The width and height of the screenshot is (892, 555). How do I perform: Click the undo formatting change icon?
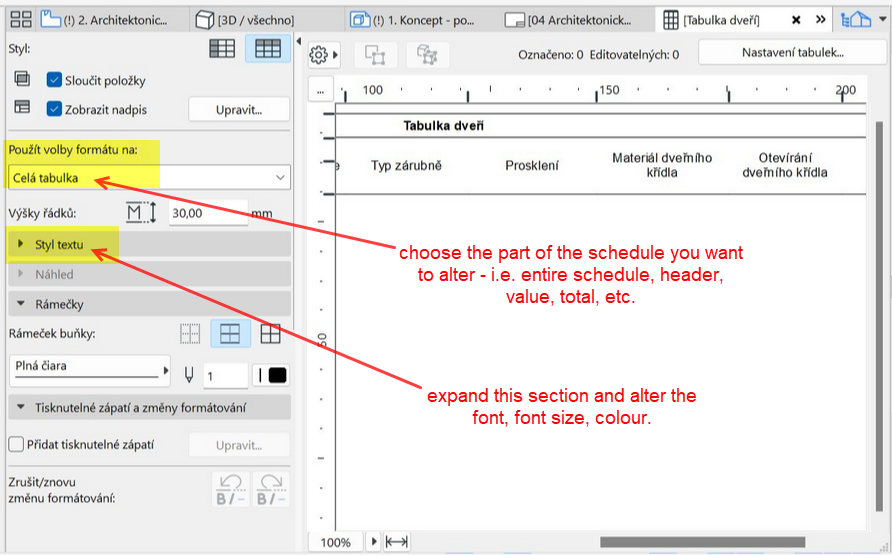(x=230, y=490)
